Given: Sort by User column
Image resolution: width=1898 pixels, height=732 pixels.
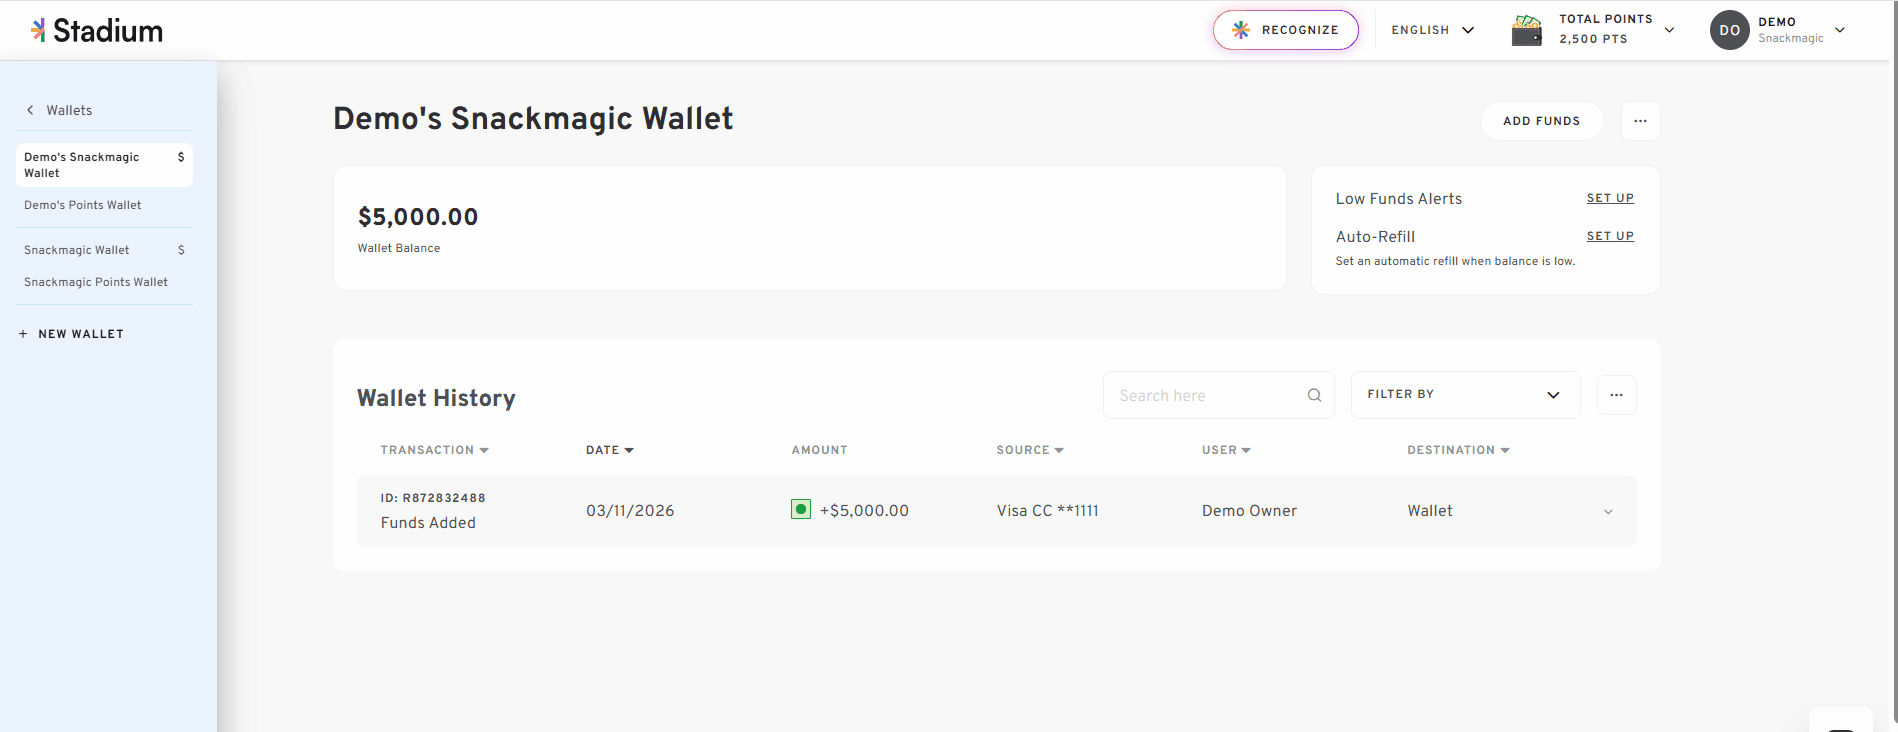Looking at the screenshot, I should [1226, 450].
